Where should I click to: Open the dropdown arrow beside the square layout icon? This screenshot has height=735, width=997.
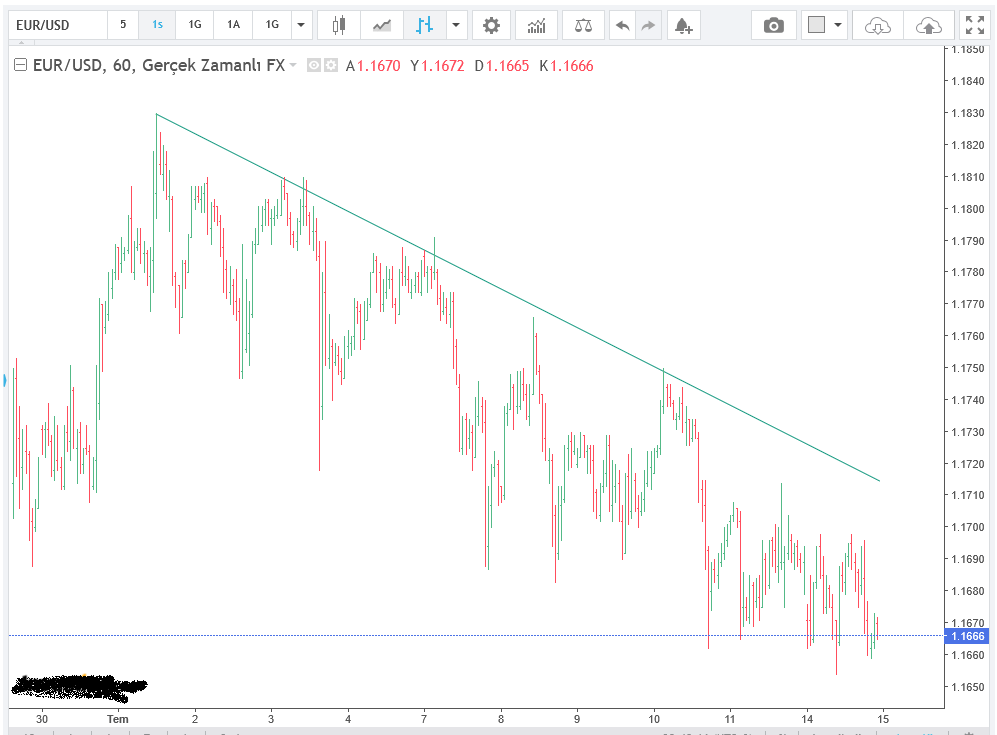click(837, 25)
